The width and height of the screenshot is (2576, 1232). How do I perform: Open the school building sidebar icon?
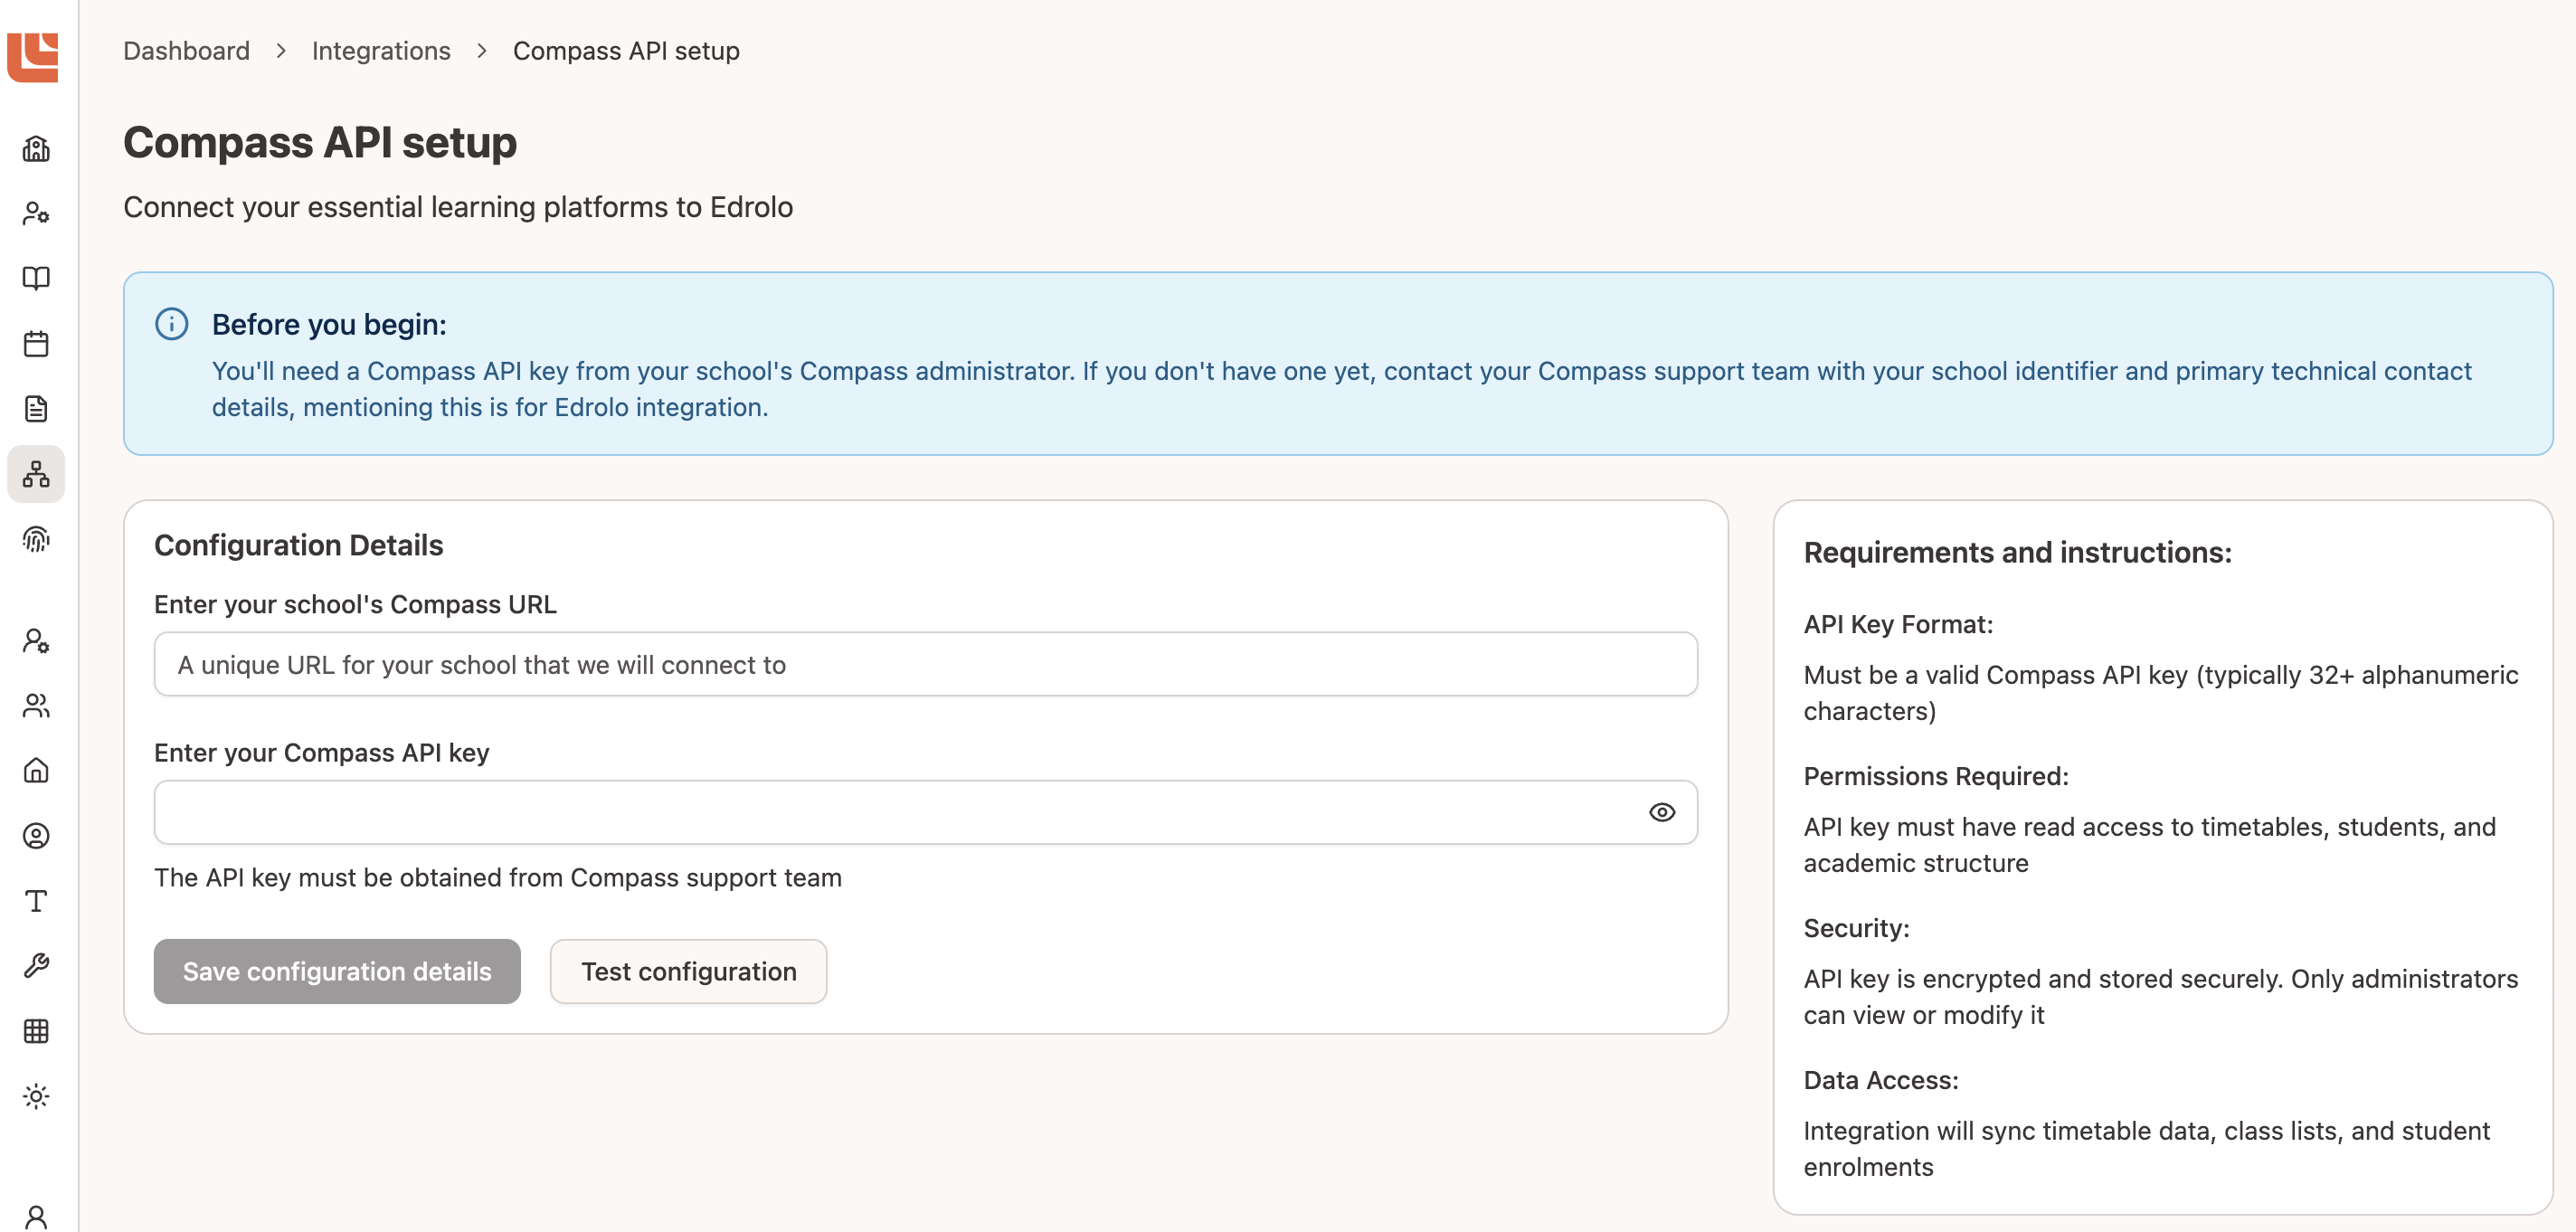[x=36, y=149]
